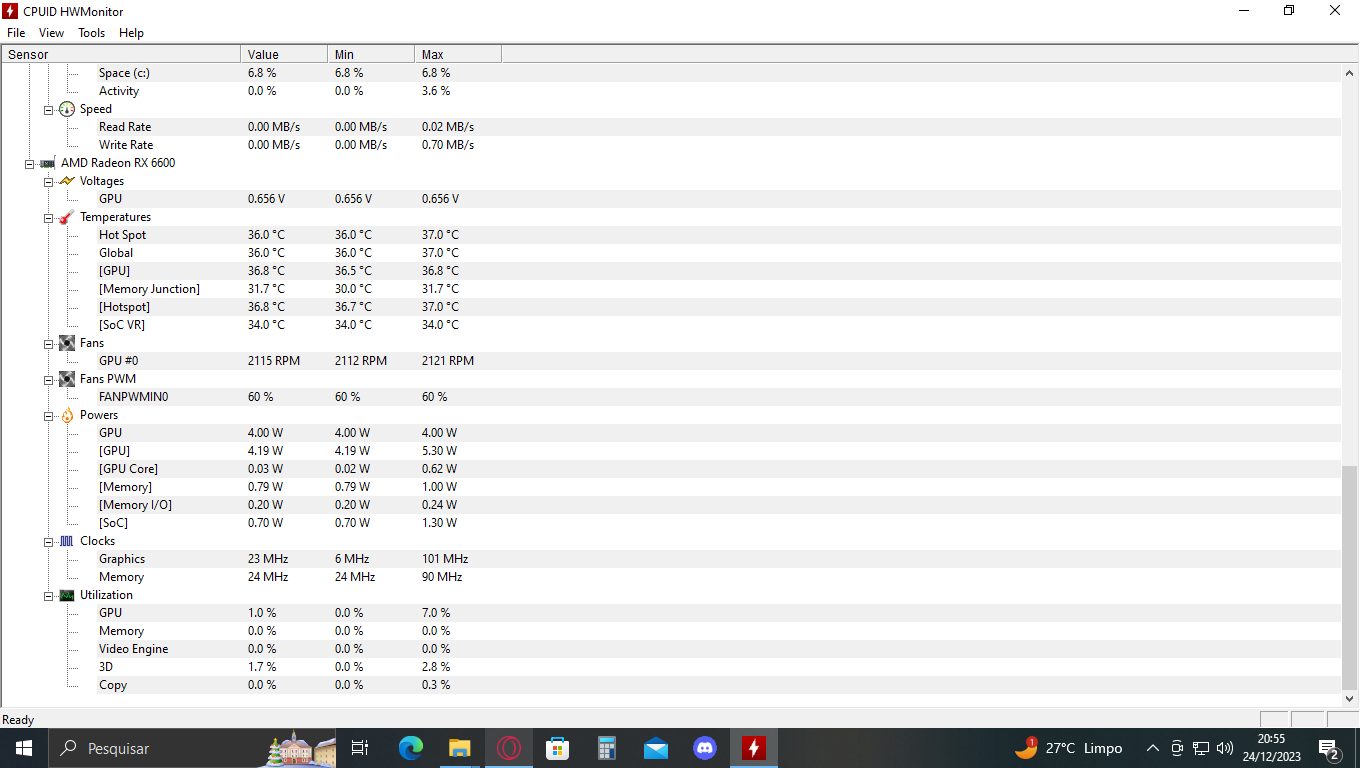Image resolution: width=1360 pixels, height=768 pixels.
Task: Collapse the Speed group
Action: click(x=48, y=109)
